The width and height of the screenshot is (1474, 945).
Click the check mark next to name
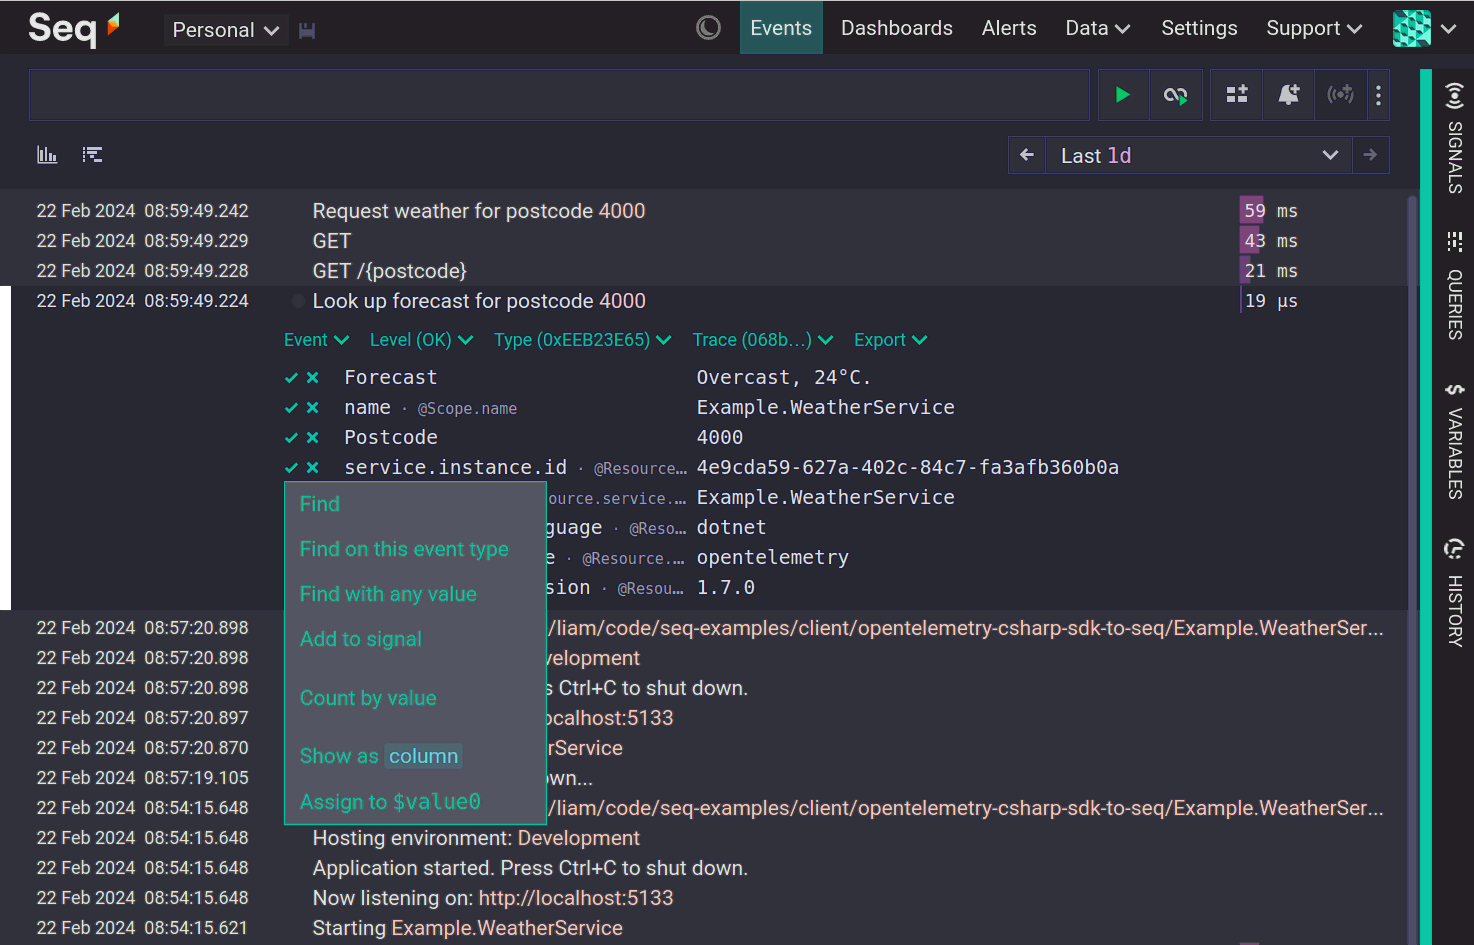point(291,408)
